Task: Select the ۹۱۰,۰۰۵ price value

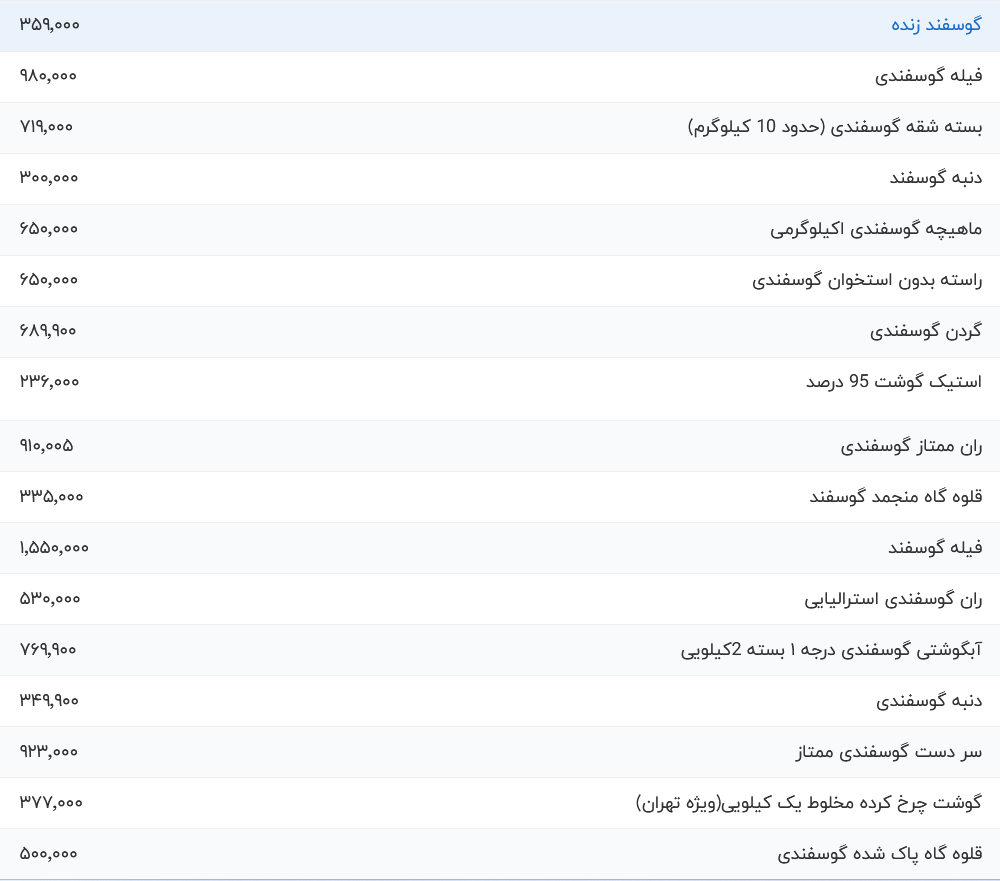Action: pos(46,446)
